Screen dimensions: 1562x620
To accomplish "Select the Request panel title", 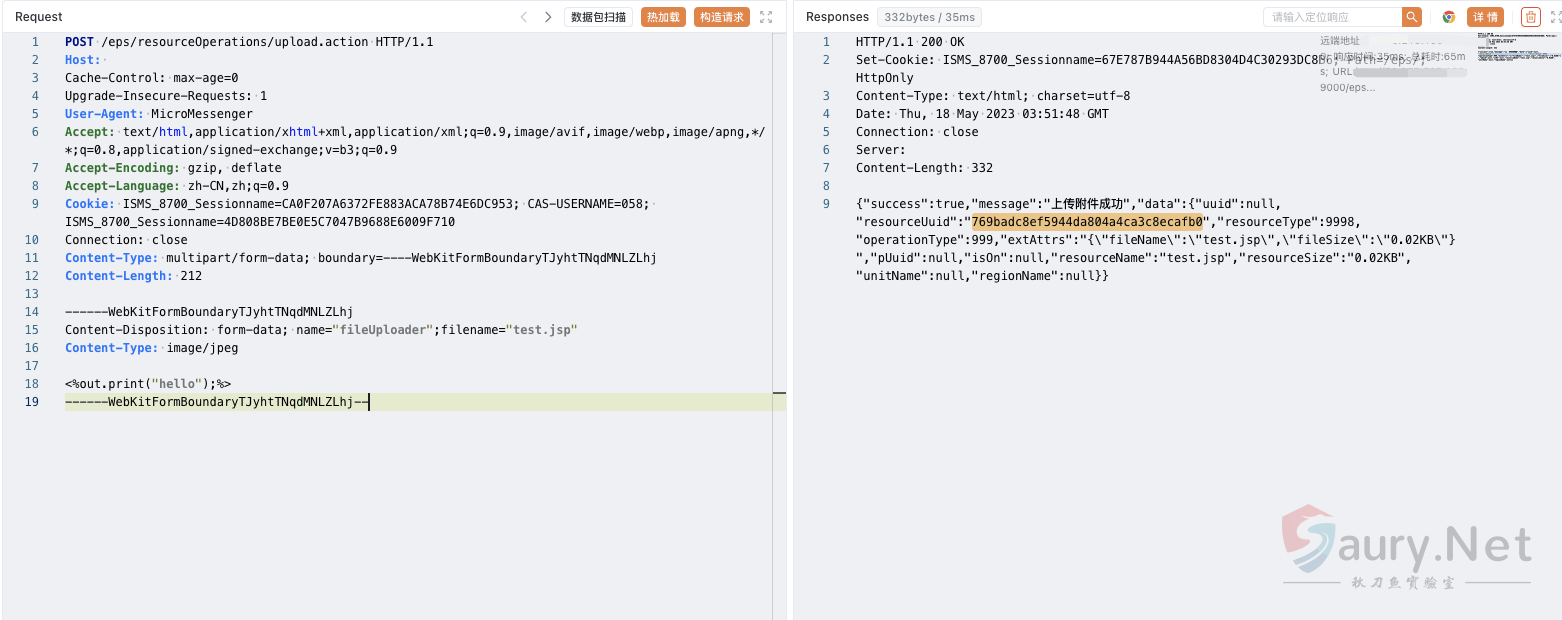I will coord(39,17).
